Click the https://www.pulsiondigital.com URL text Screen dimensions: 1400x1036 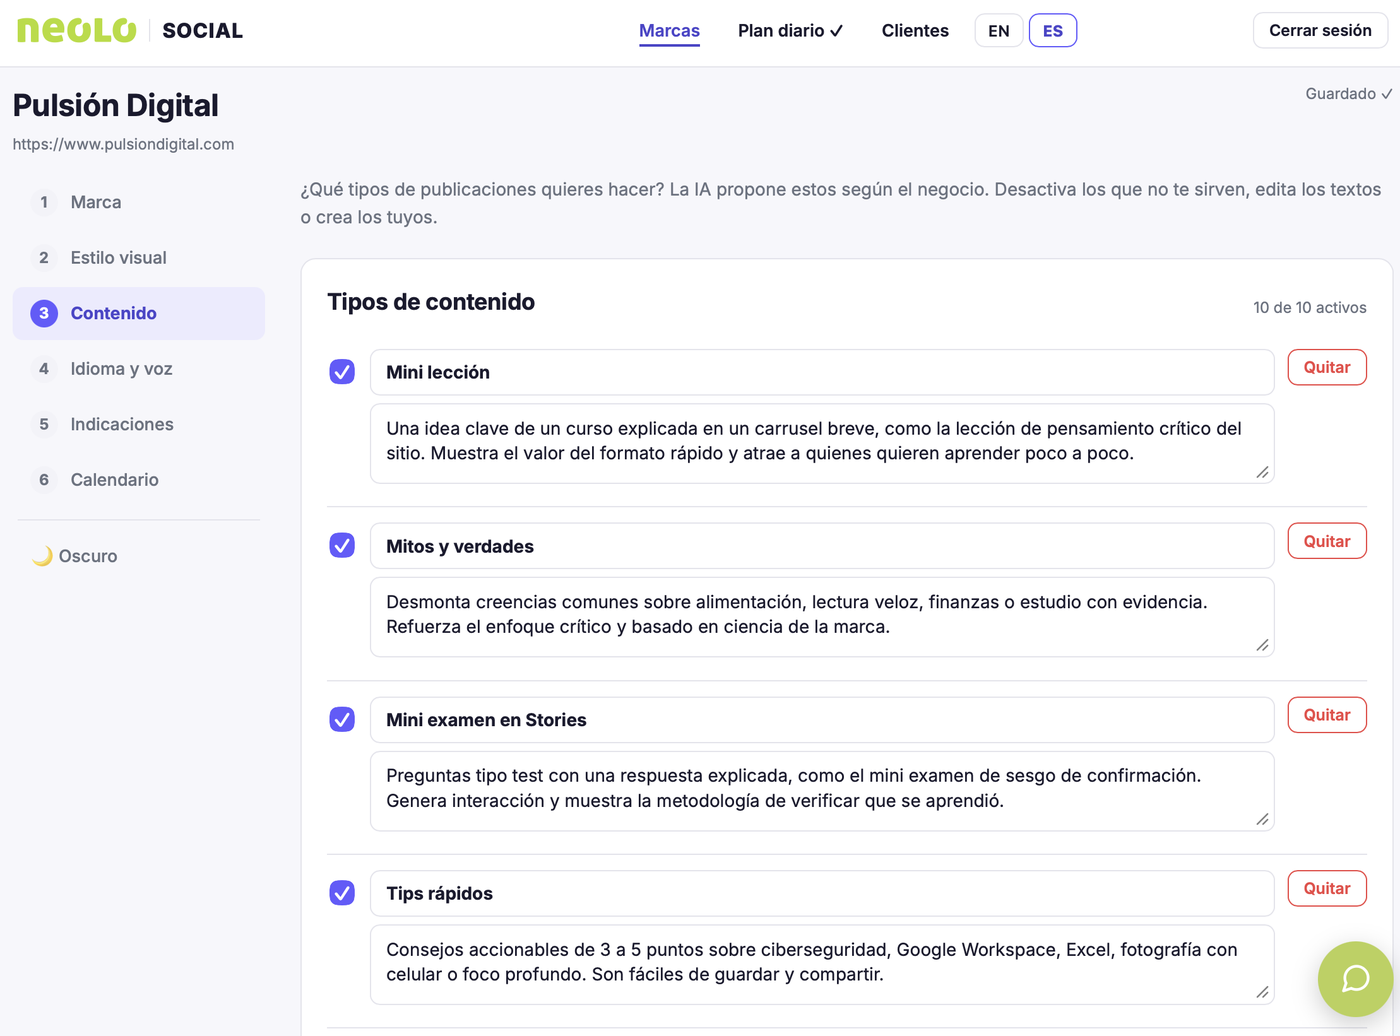(123, 144)
